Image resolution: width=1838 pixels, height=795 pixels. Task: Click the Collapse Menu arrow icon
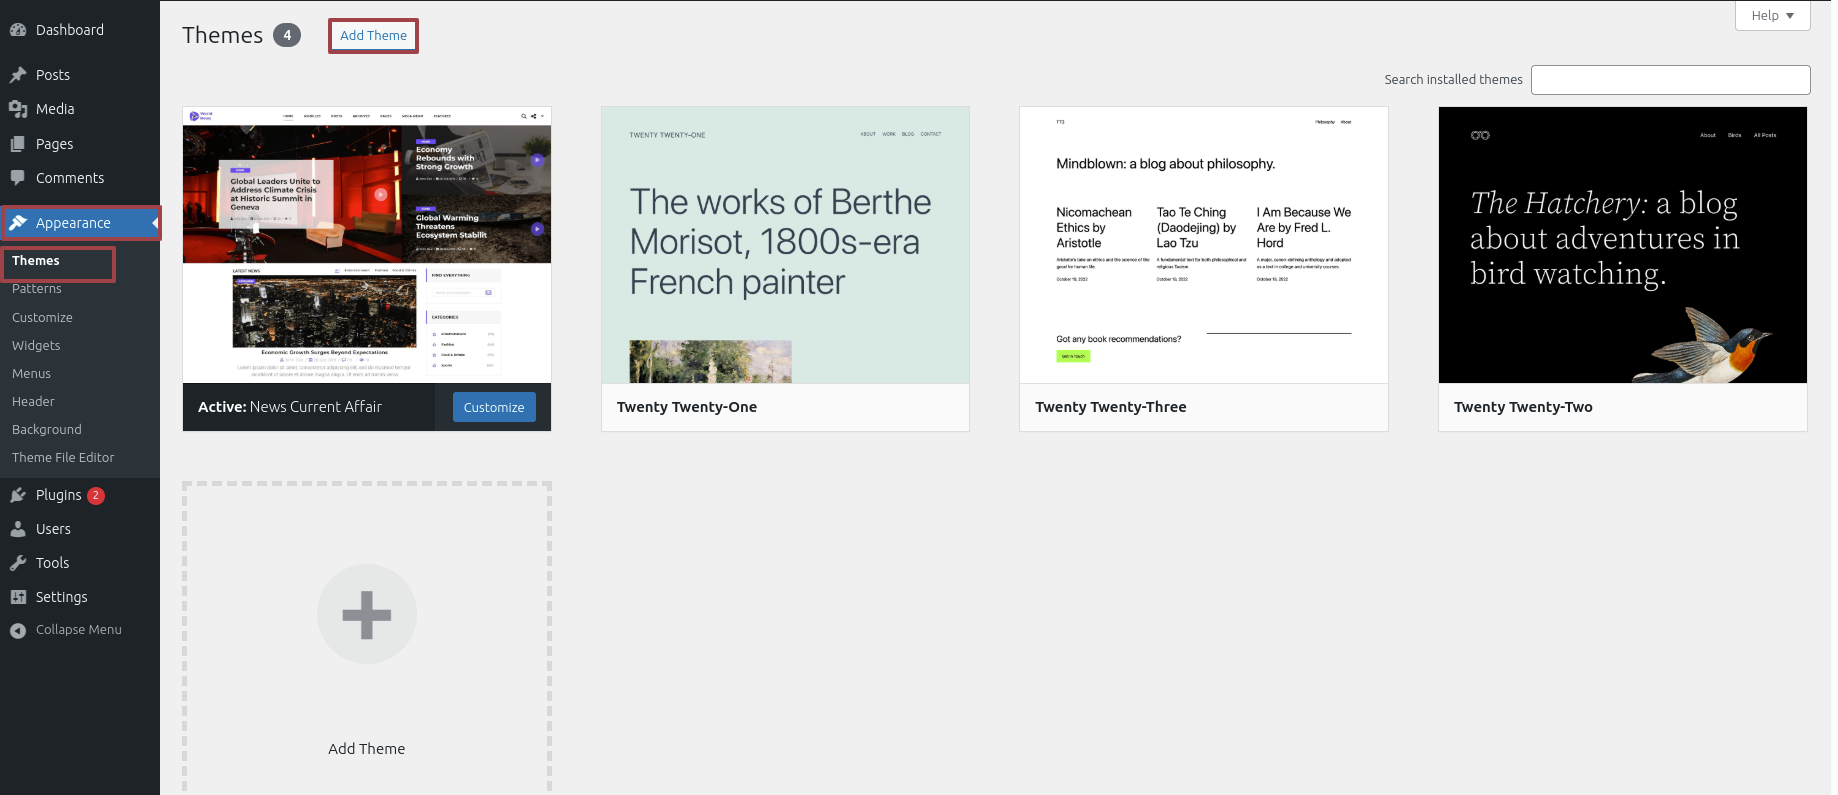pos(18,630)
